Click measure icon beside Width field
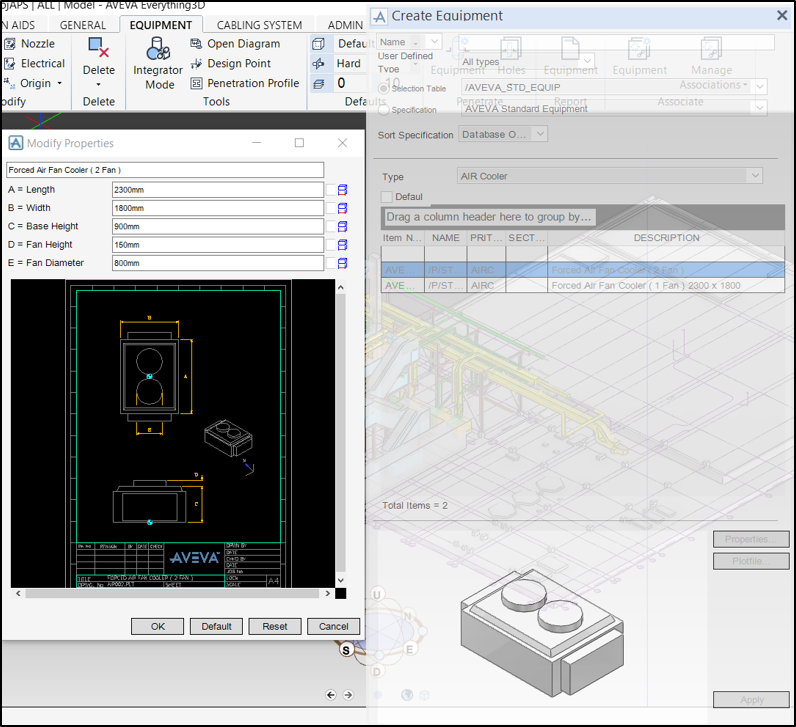 (x=343, y=208)
